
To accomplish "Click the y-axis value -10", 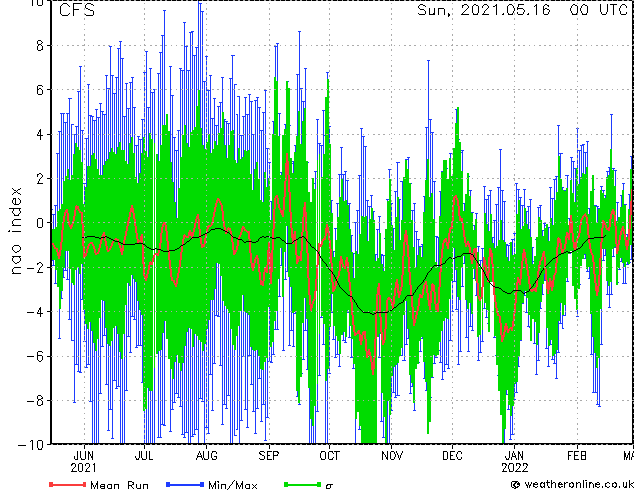I will [x=31, y=444].
